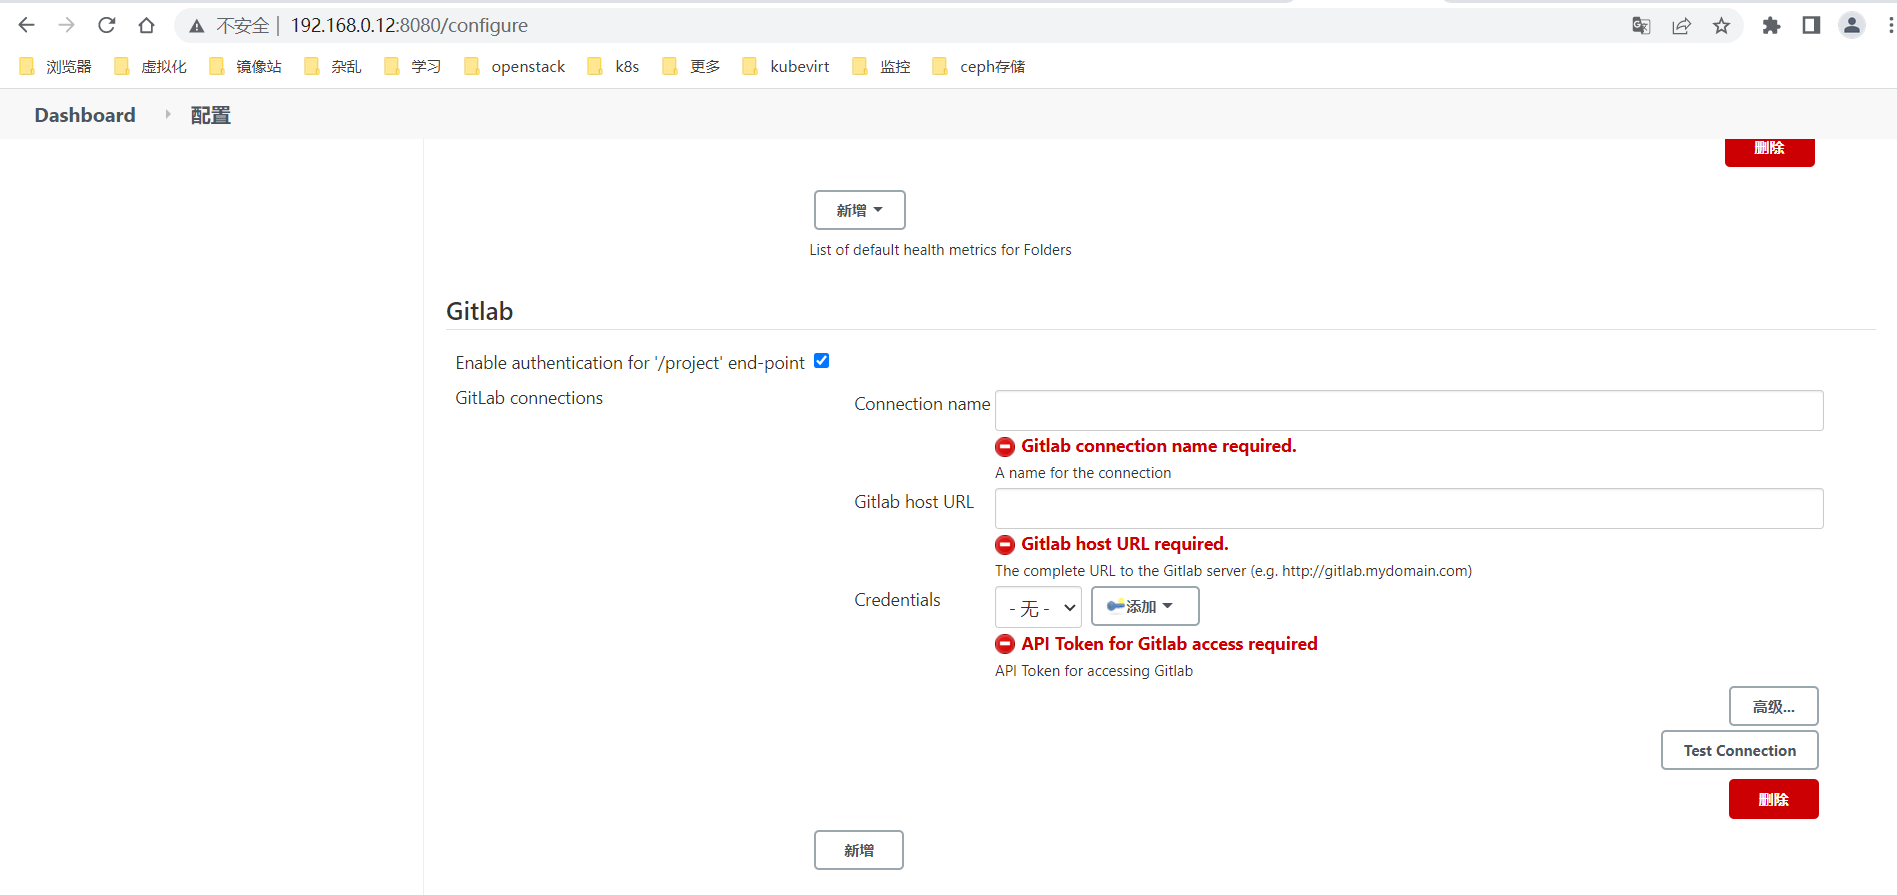This screenshot has height=895, width=1897.
Task: Toggle '/project' end-point authentication checkbox
Action: coord(821,361)
